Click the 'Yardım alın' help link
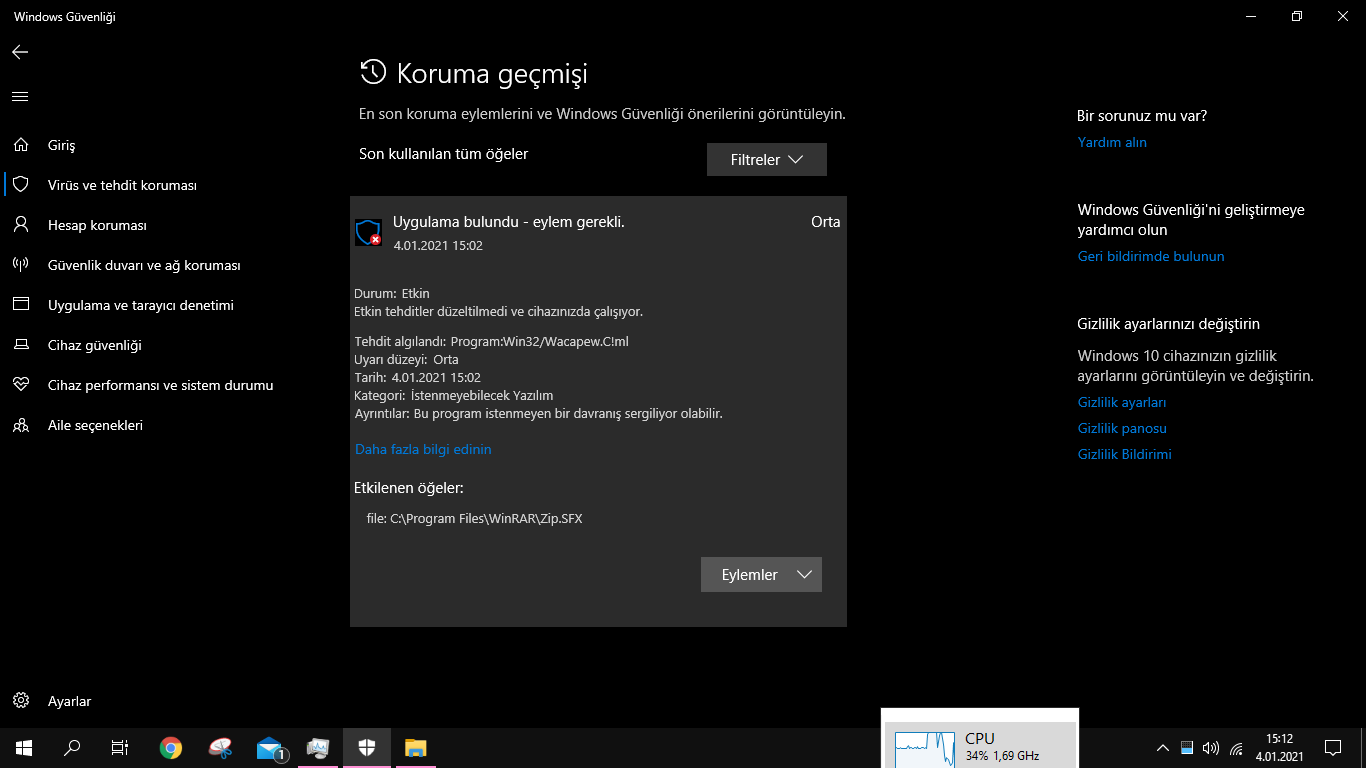 [1112, 142]
